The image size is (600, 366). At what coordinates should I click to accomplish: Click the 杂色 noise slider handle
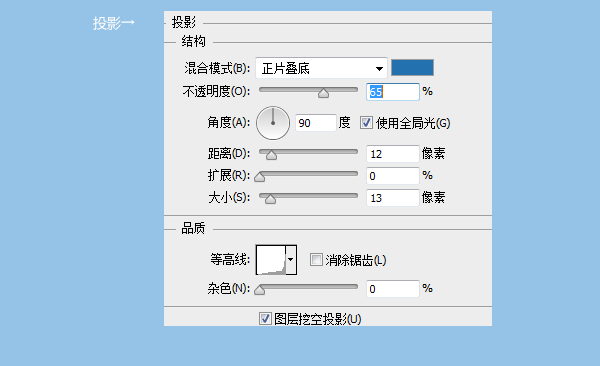(259, 290)
